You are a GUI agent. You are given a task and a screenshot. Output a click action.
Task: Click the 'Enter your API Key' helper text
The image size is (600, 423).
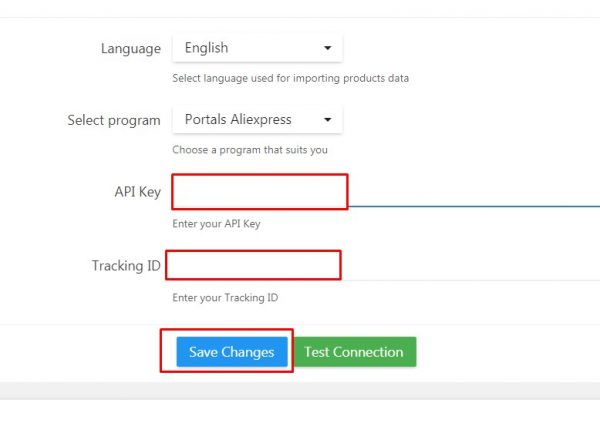coord(216,224)
